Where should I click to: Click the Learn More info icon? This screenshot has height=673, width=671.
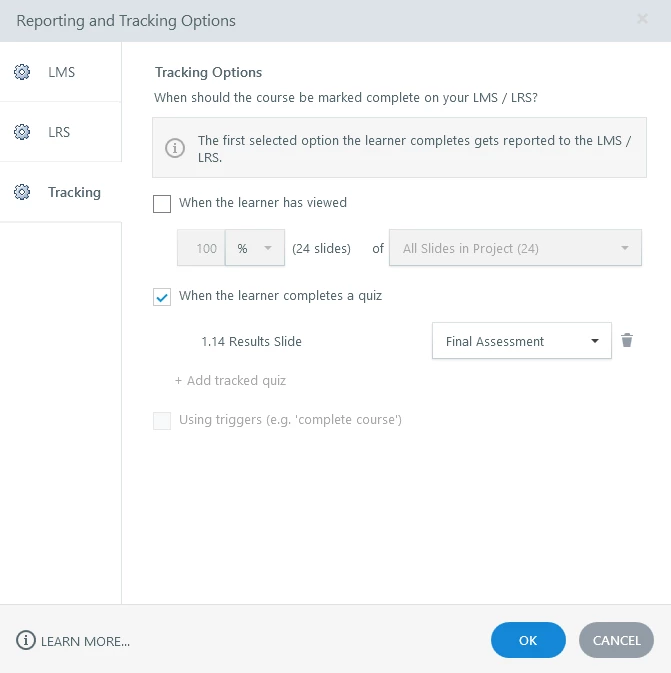coord(26,640)
